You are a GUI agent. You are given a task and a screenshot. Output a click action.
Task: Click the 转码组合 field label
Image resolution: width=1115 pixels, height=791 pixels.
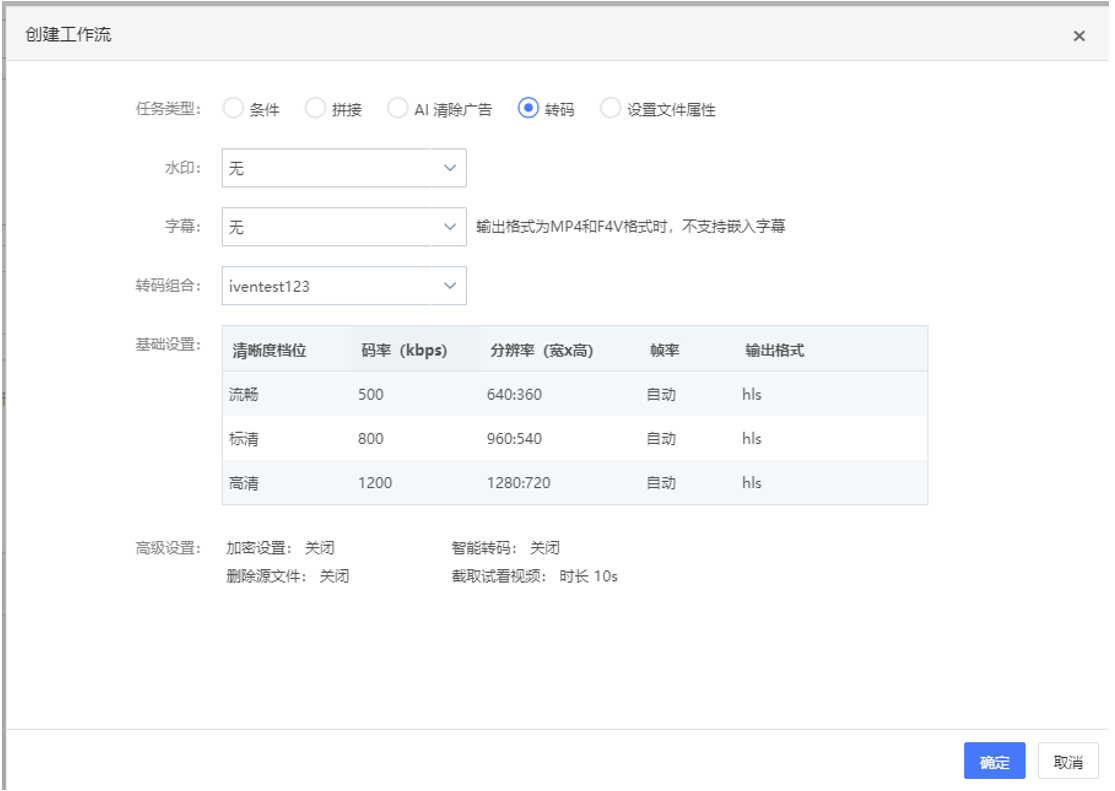[x=169, y=286]
